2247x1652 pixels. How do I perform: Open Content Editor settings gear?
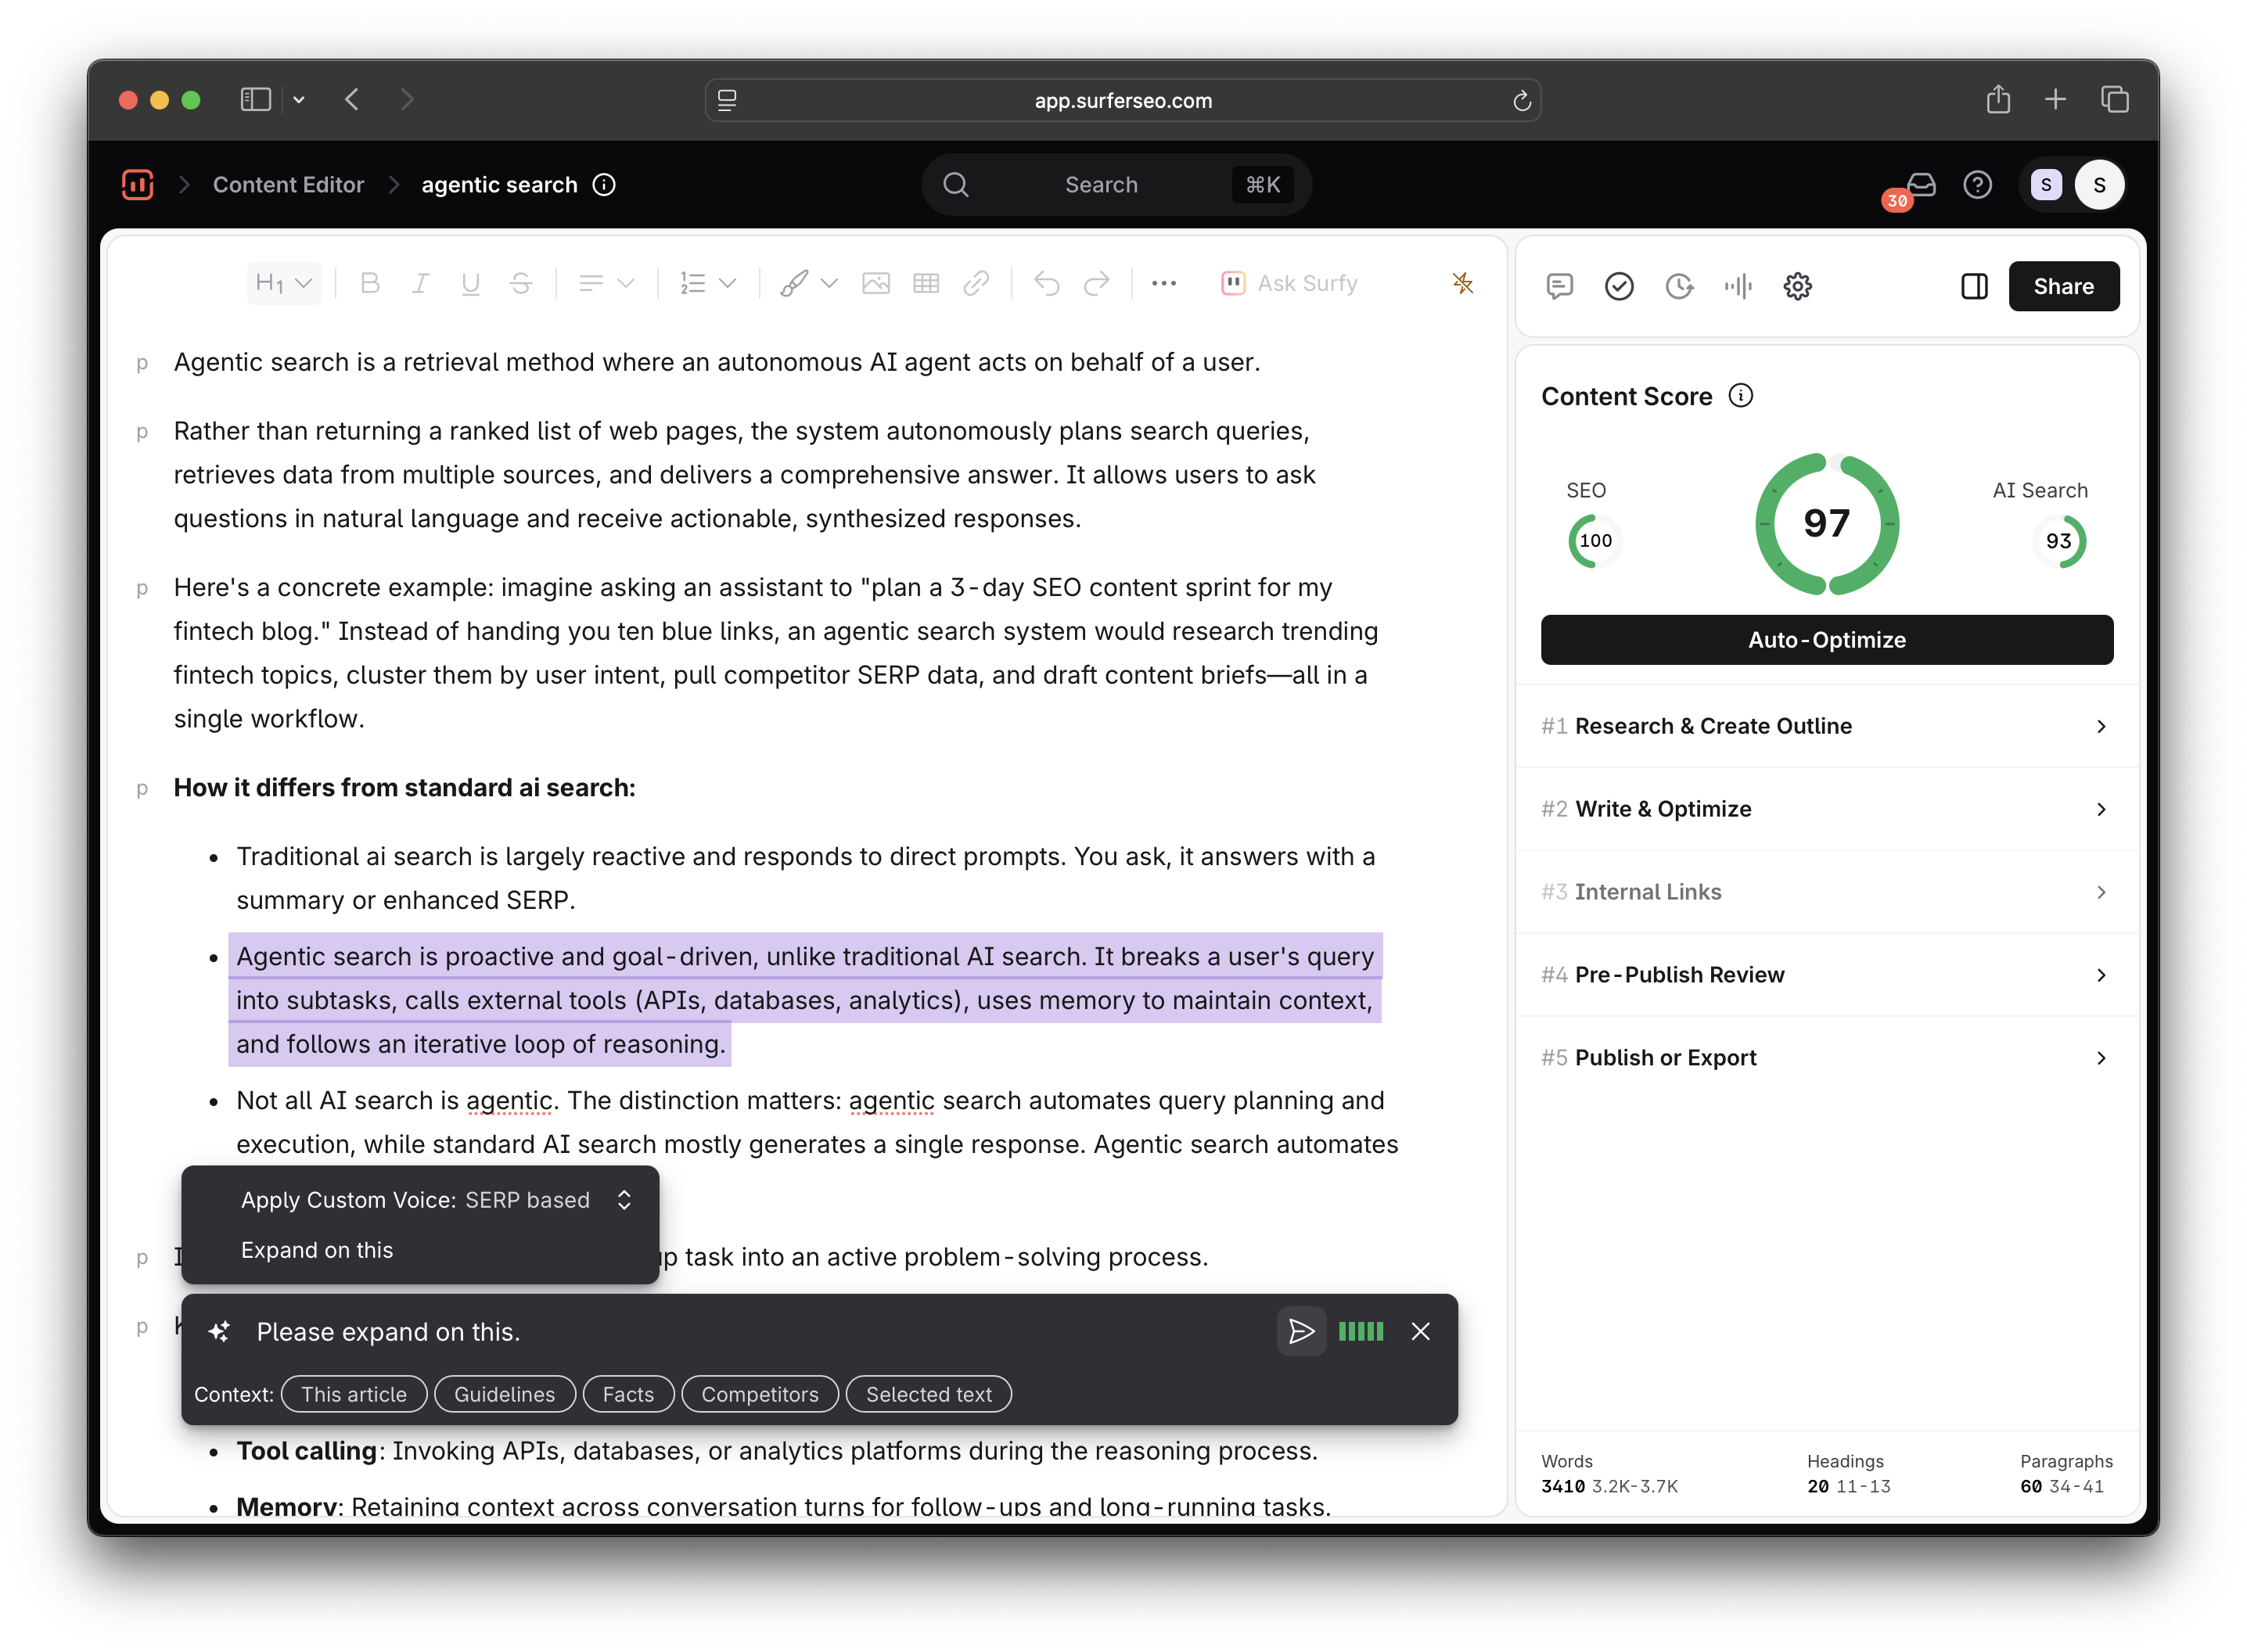tap(1798, 286)
